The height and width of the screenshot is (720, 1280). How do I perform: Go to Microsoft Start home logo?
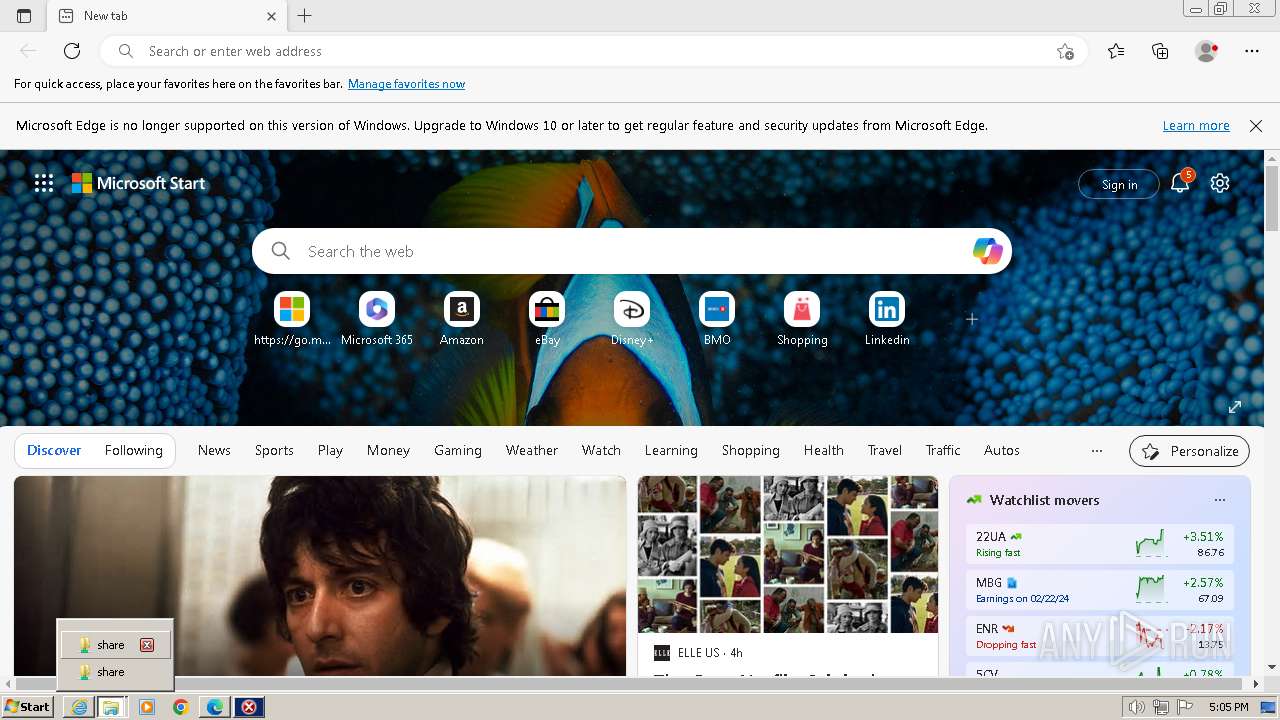coord(138,183)
